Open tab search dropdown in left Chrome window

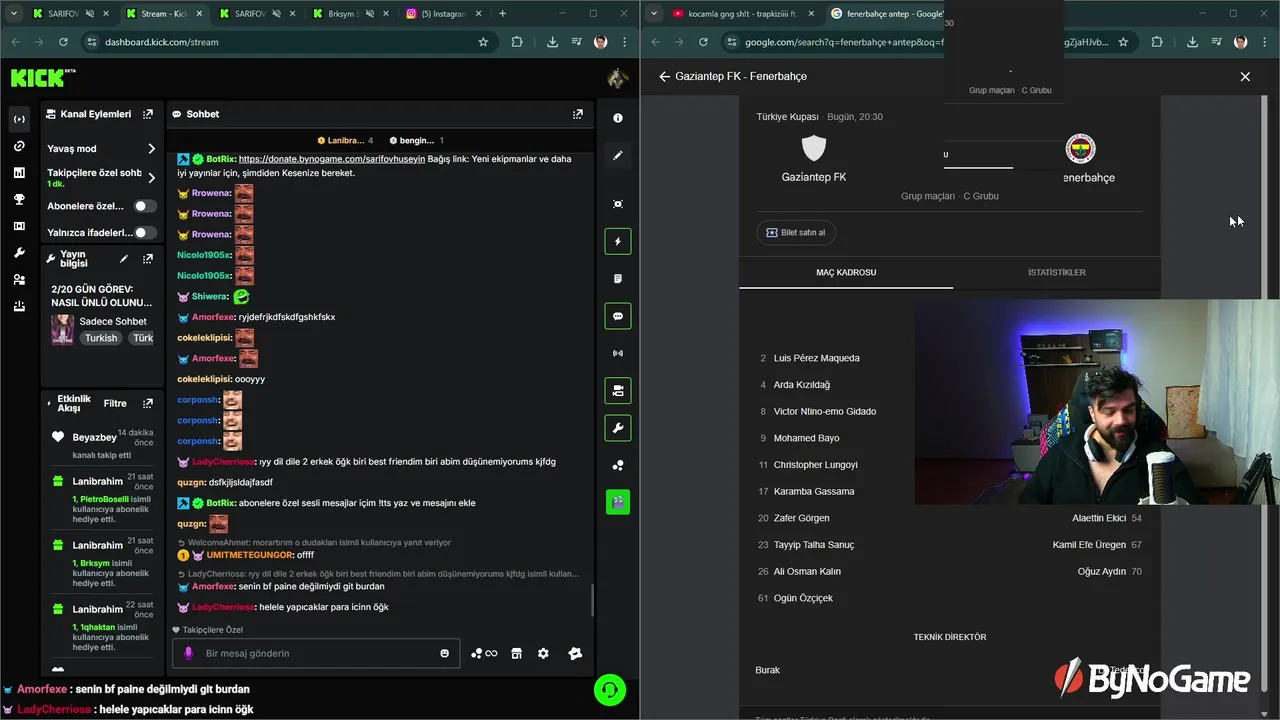click(14, 14)
